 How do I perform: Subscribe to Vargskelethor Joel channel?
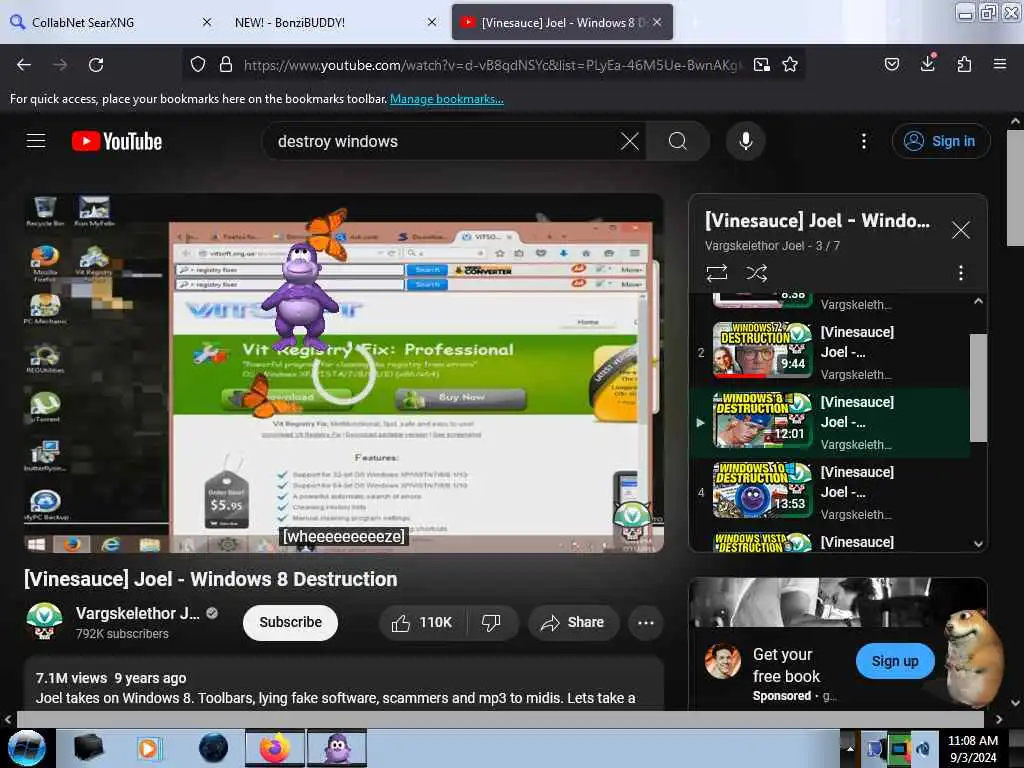[x=291, y=622]
